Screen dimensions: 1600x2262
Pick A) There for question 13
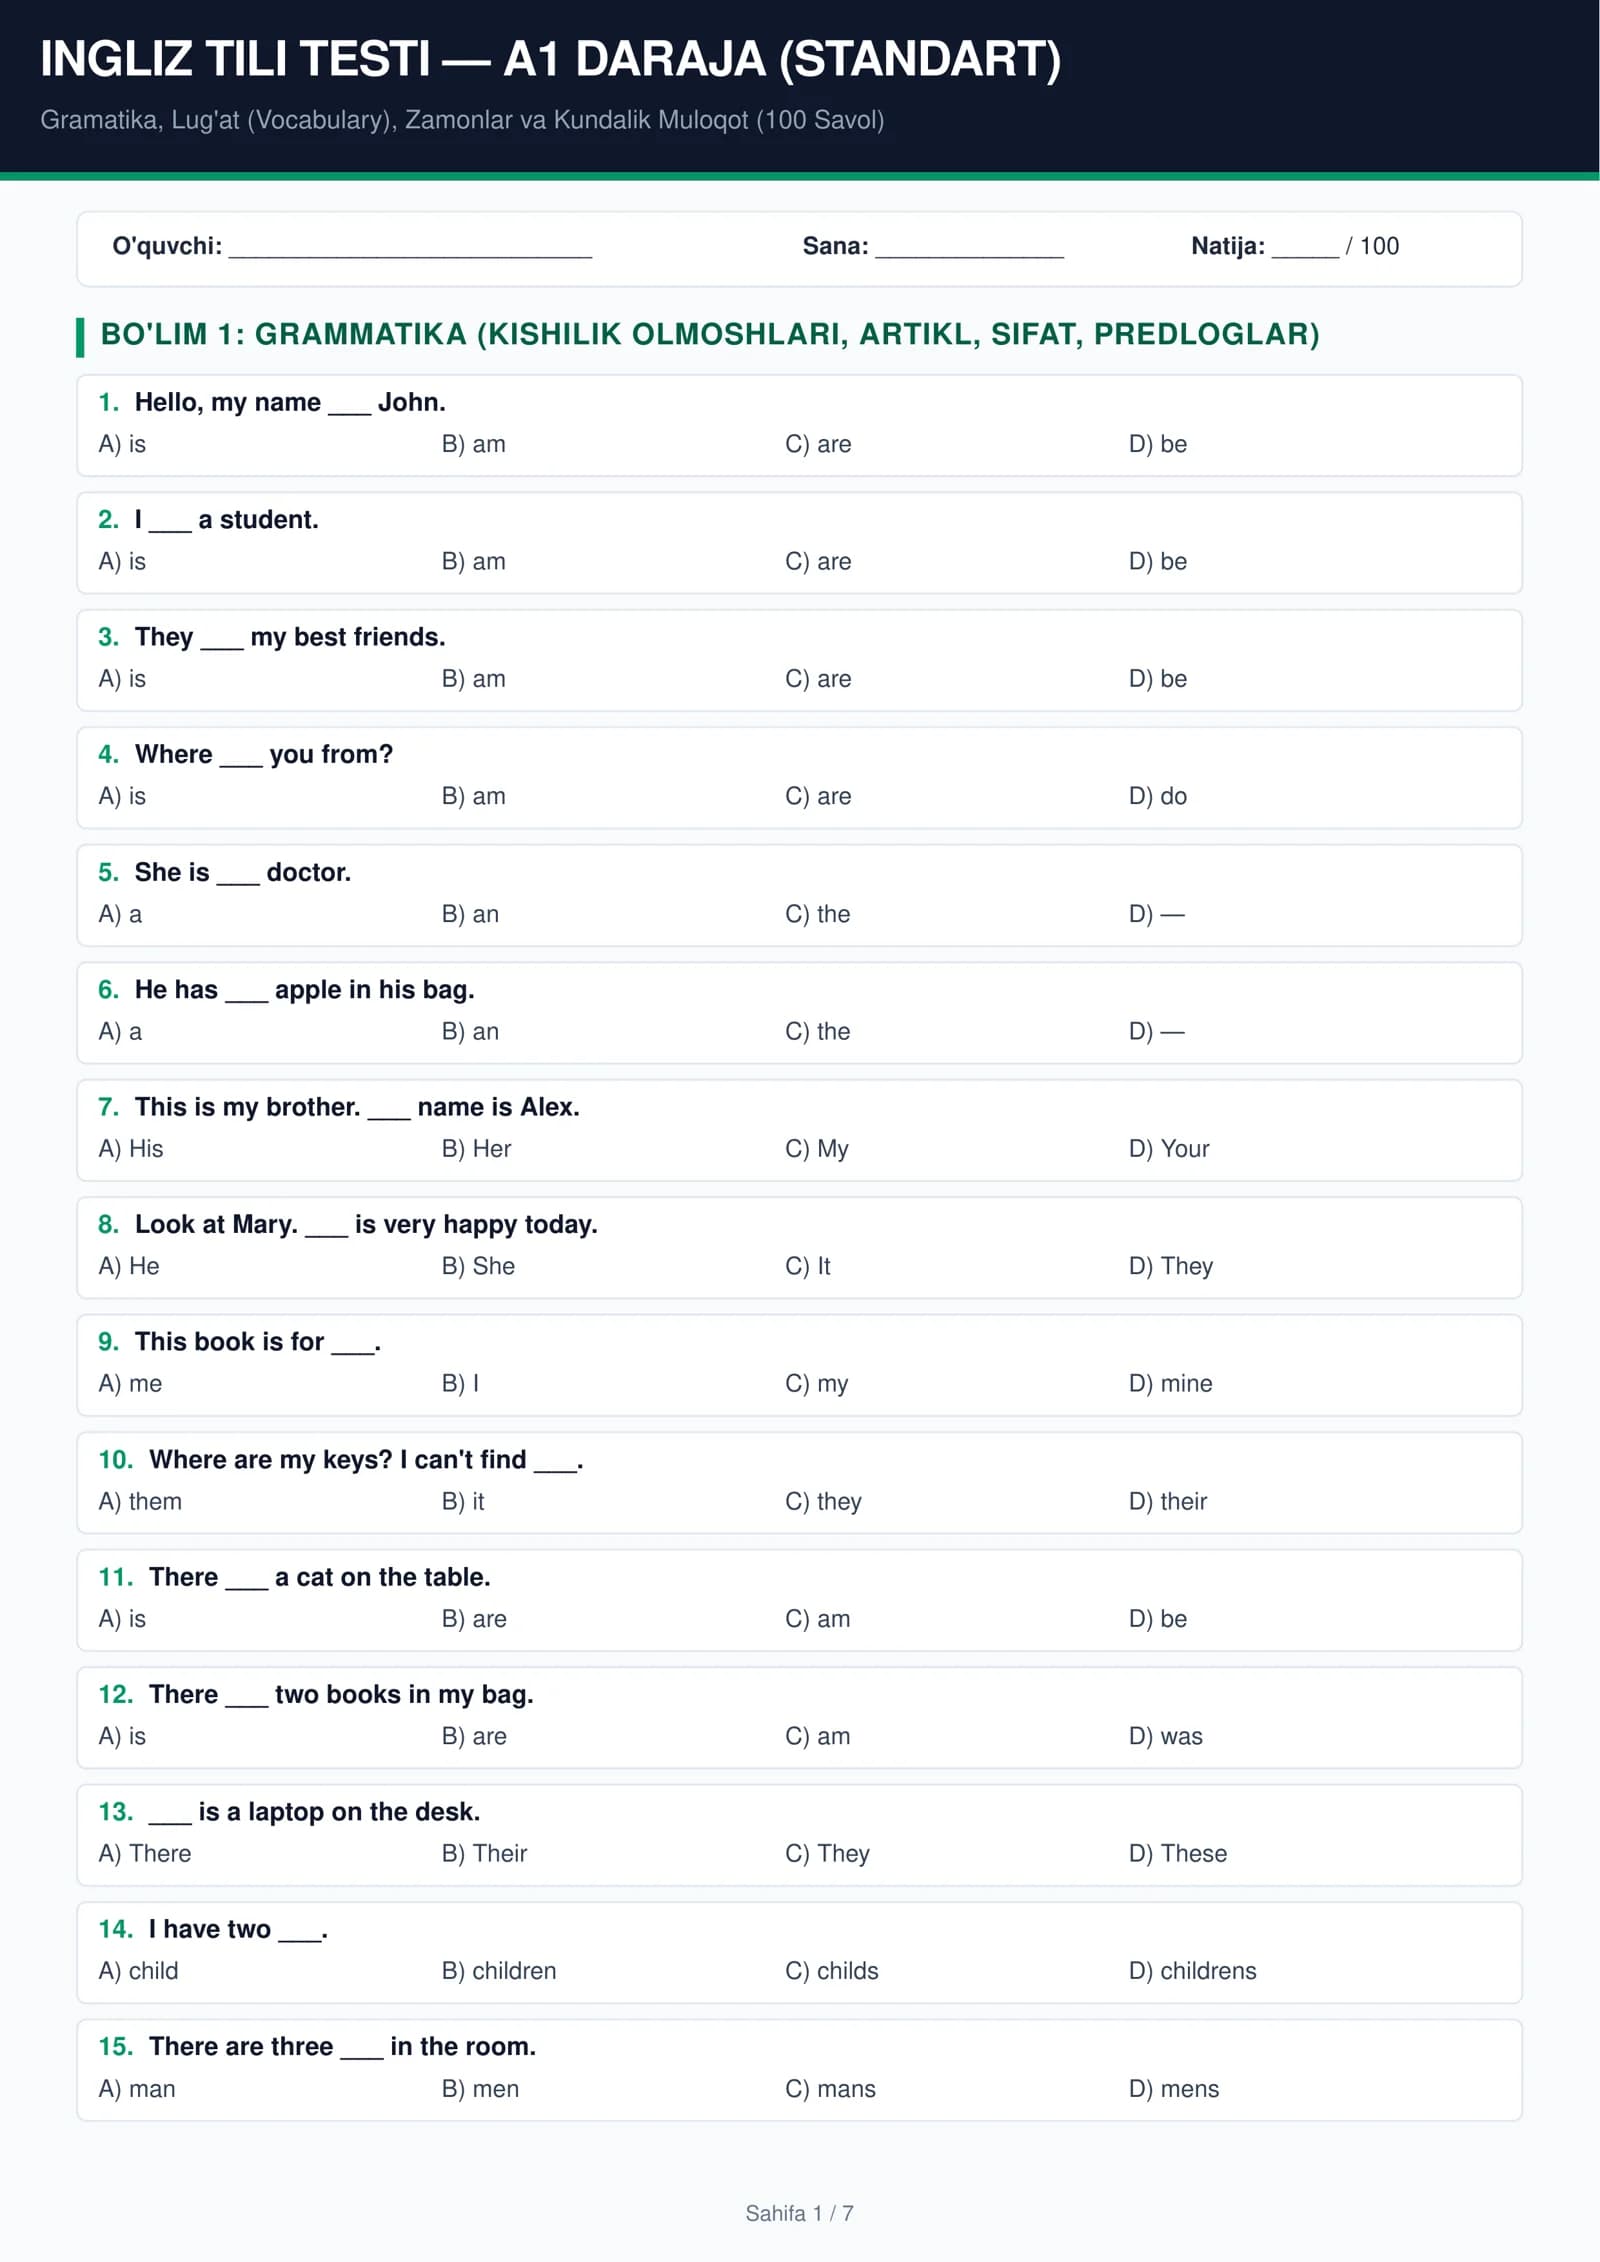pyautogui.click(x=145, y=1853)
